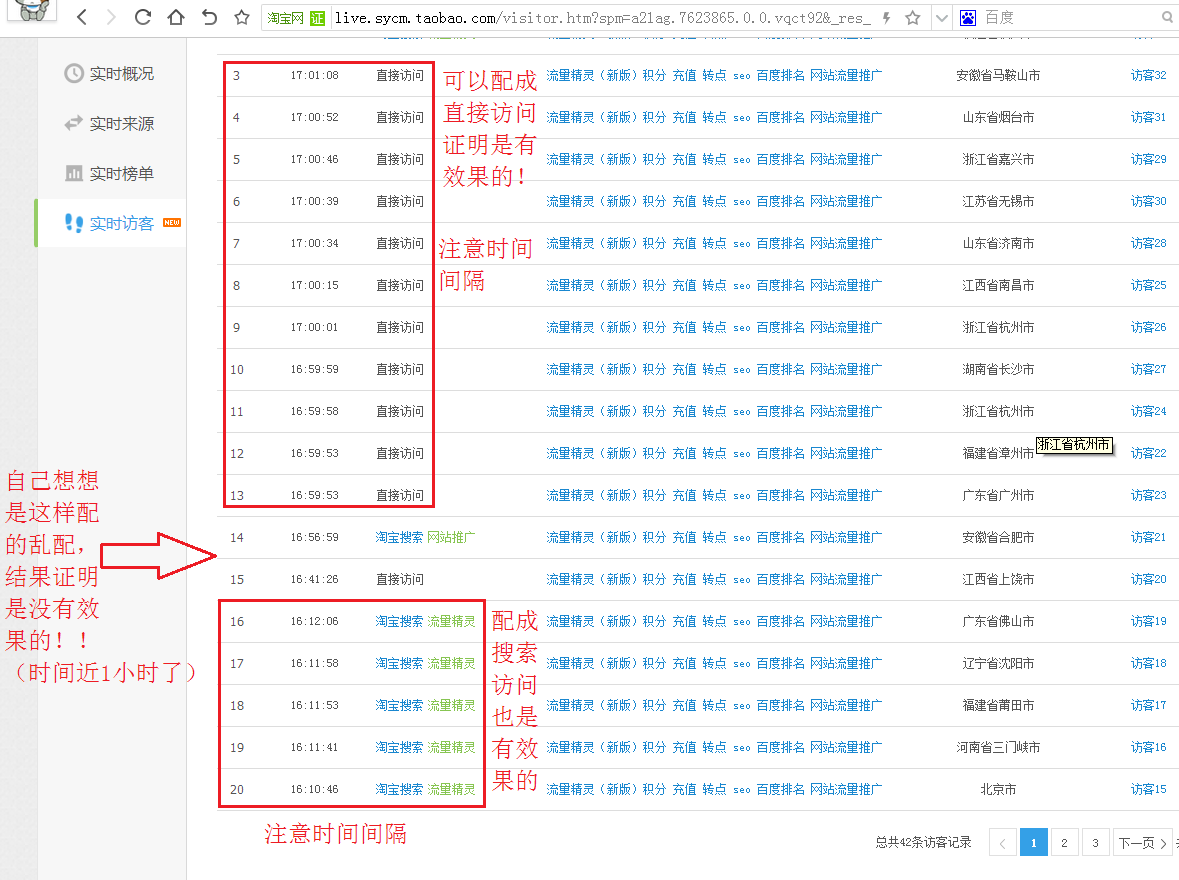
Task: Go to page 3 of visitor records
Action: (x=1096, y=843)
